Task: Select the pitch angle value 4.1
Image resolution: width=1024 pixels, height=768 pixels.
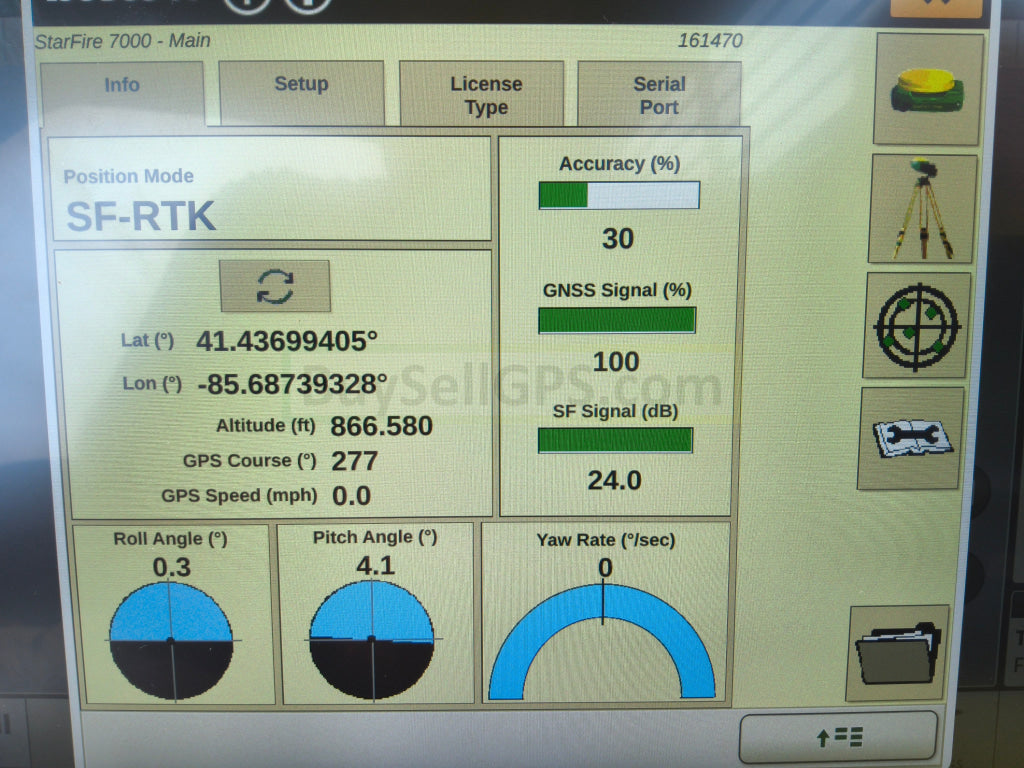Action: (x=376, y=565)
